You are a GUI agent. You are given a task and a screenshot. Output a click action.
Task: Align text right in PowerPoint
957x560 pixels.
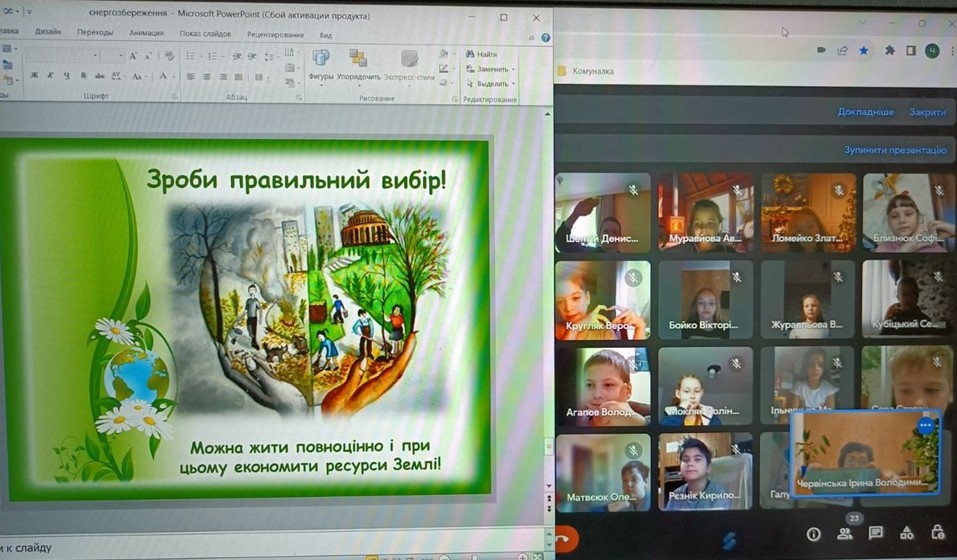point(223,77)
